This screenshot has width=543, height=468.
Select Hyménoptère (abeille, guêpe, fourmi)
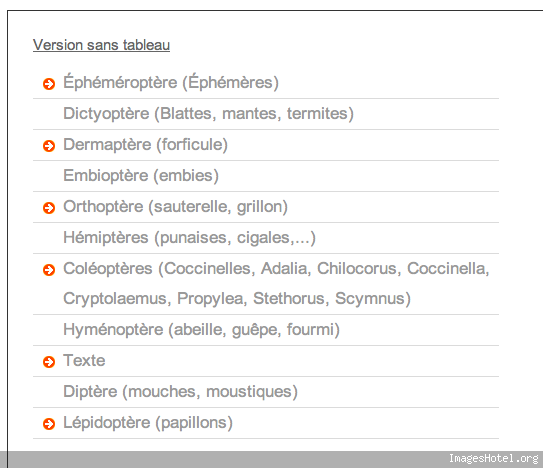(x=202, y=329)
